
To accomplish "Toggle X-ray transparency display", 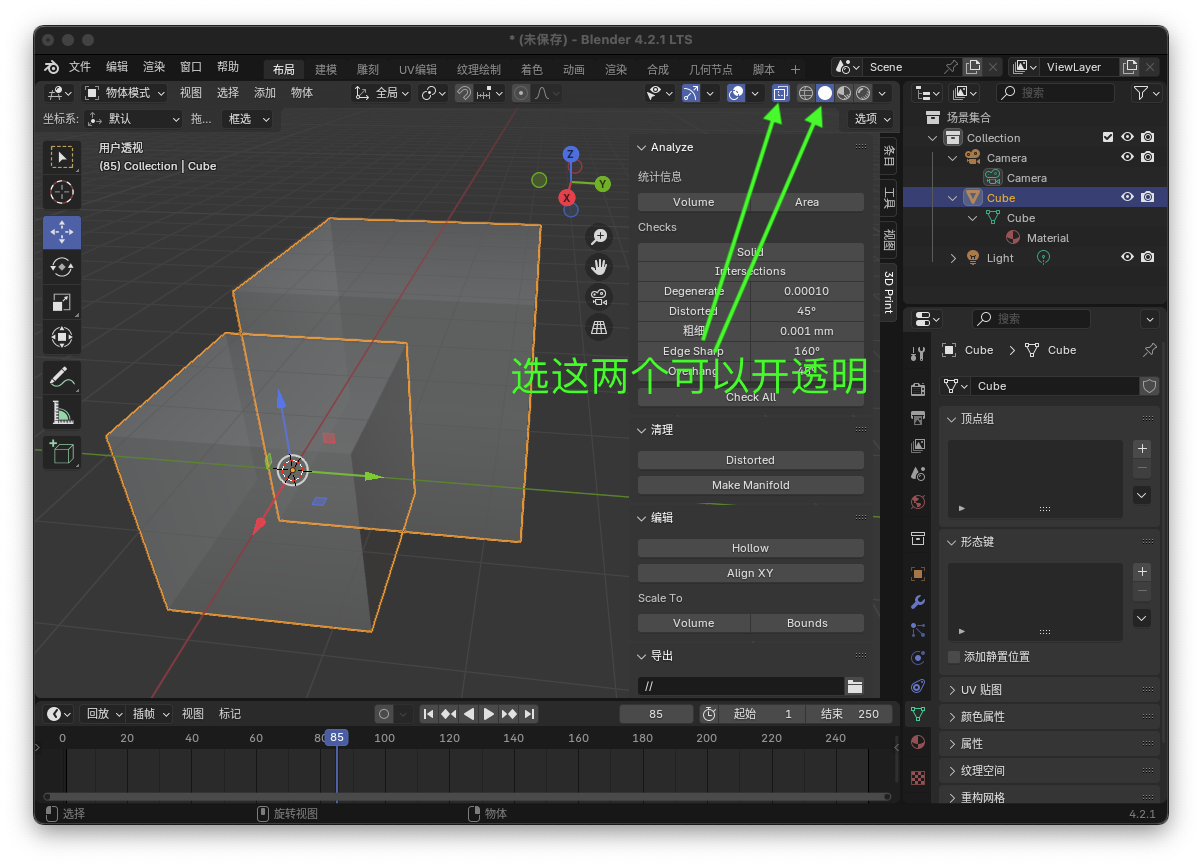I will [781, 93].
